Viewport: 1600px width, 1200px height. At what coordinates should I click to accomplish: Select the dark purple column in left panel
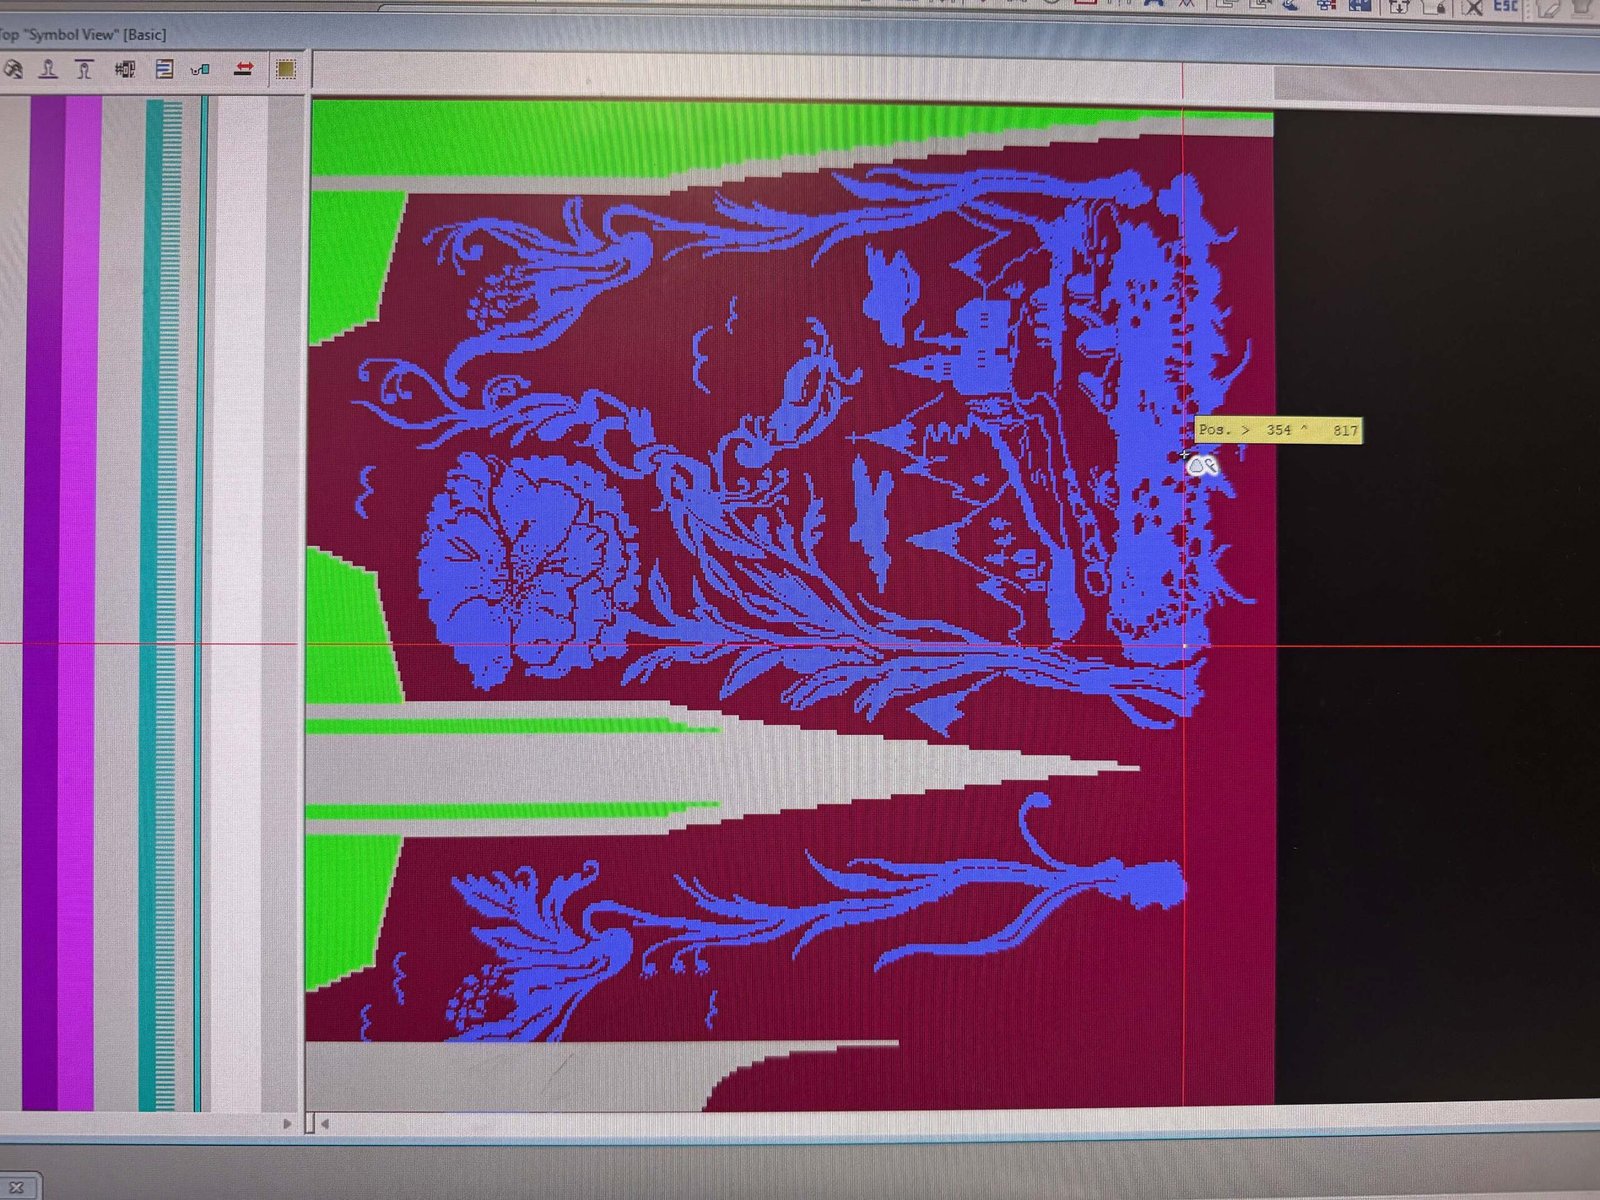point(41,600)
